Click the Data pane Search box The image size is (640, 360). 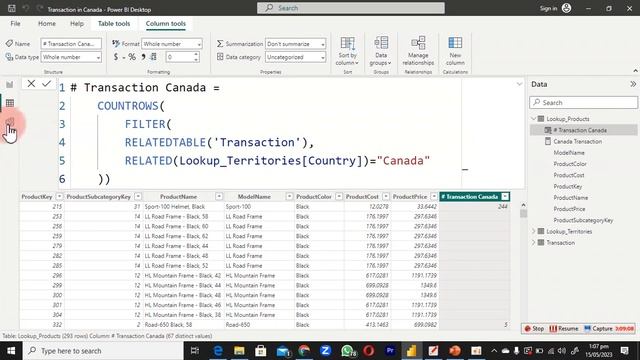pos(584,102)
